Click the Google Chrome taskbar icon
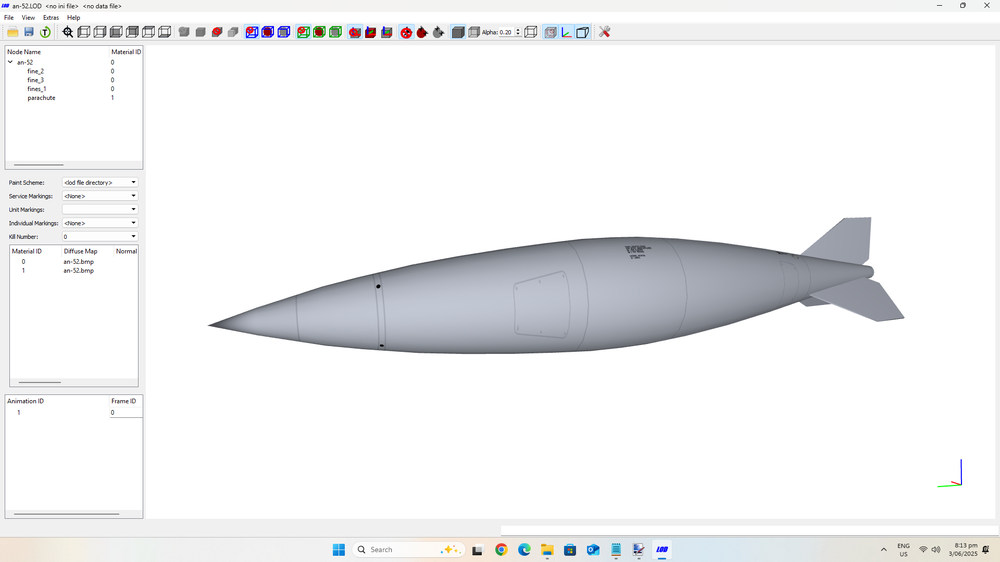1000x562 pixels. coord(501,550)
